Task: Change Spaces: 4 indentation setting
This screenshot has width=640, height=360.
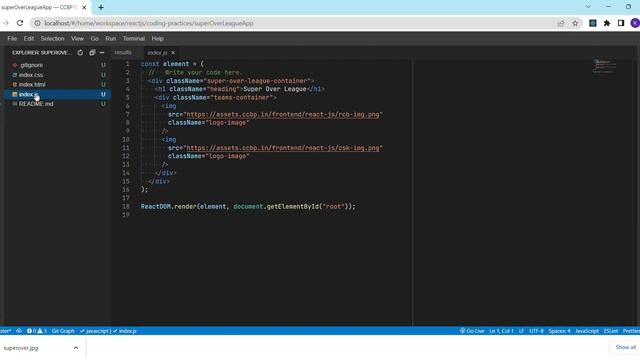Action: pyautogui.click(x=559, y=331)
